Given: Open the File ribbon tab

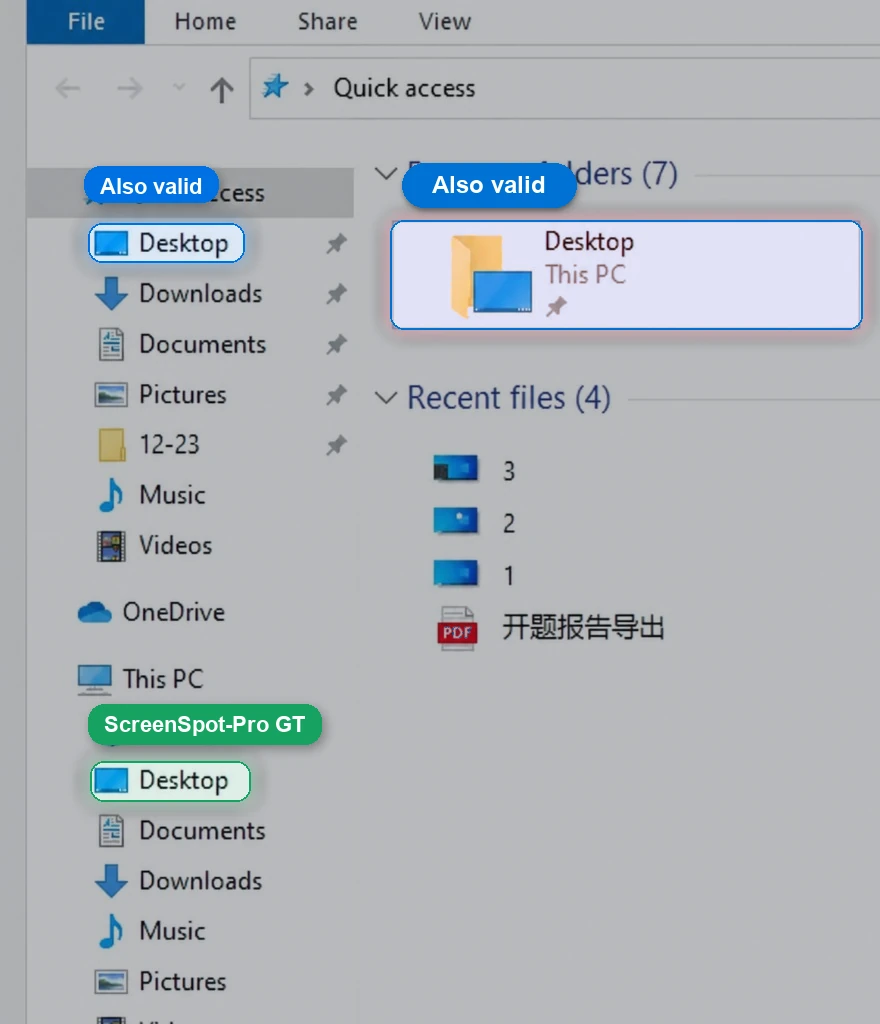Looking at the screenshot, I should pyautogui.click(x=86, y=22).
